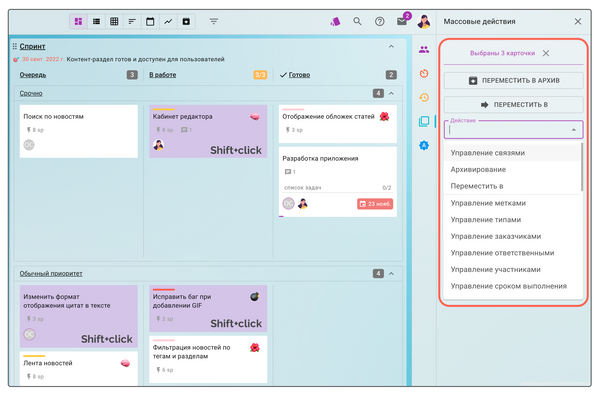Click flower icon on Отображение обложек card
600x395 pixels.
384,117
